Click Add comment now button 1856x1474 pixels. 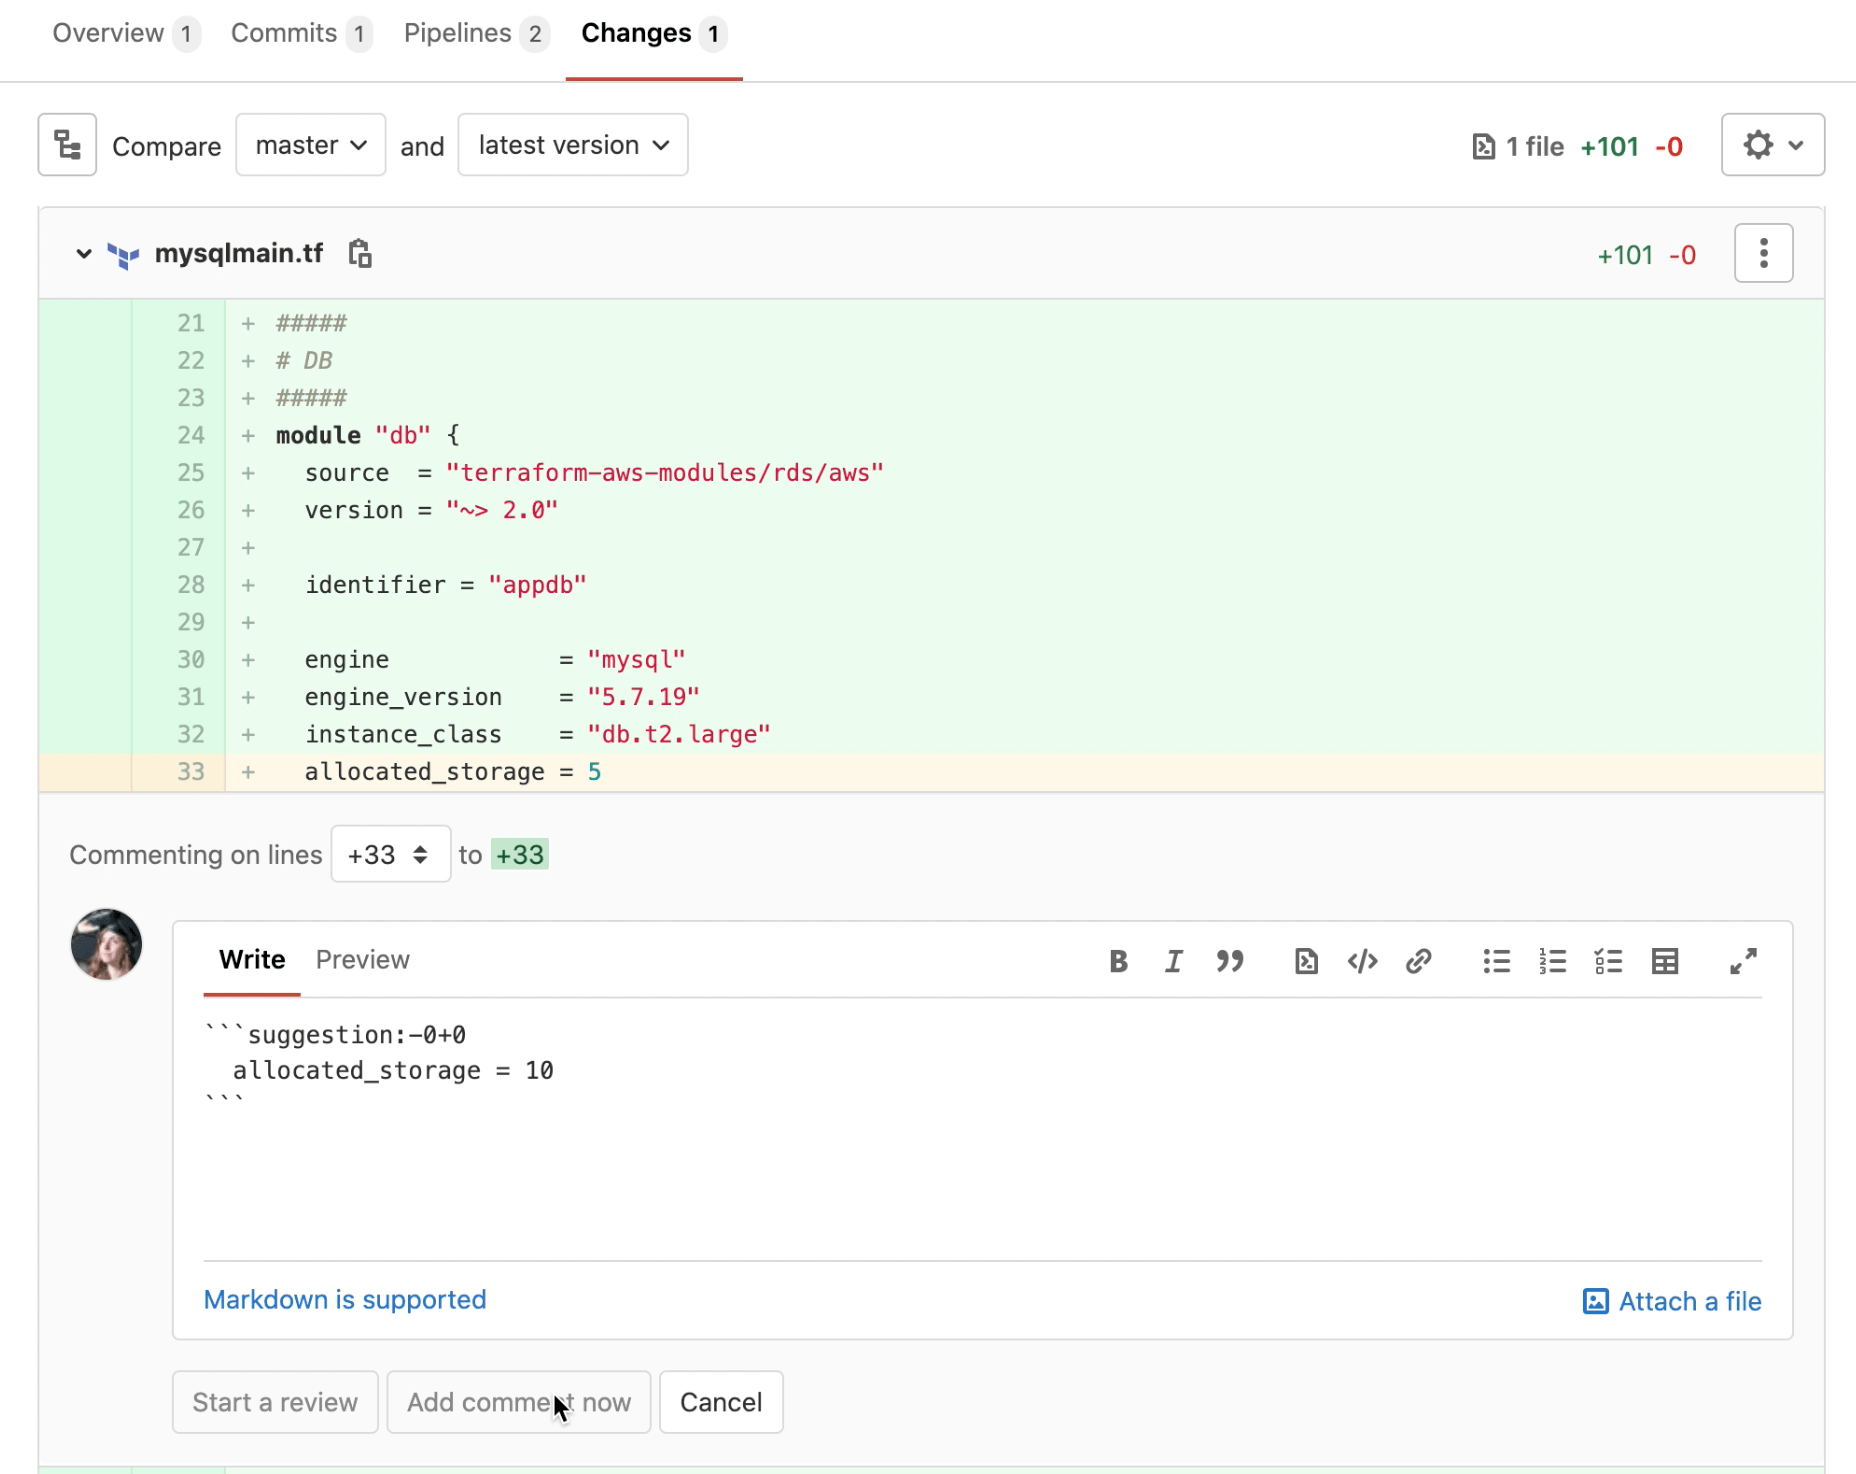[x=518, y=1402]
